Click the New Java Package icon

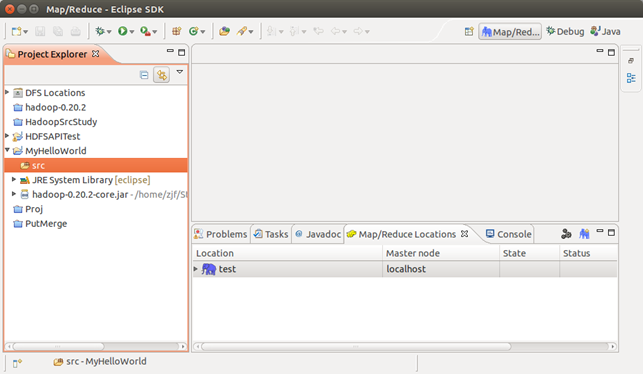(x=176, y=31)
